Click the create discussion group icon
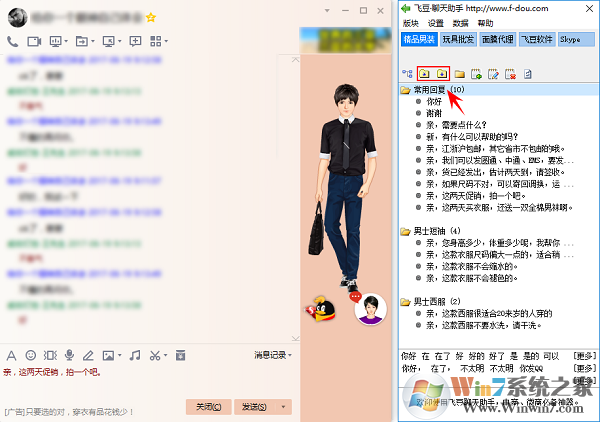The width and height of the screenshot is (600, 422). (x=135, y=41)
